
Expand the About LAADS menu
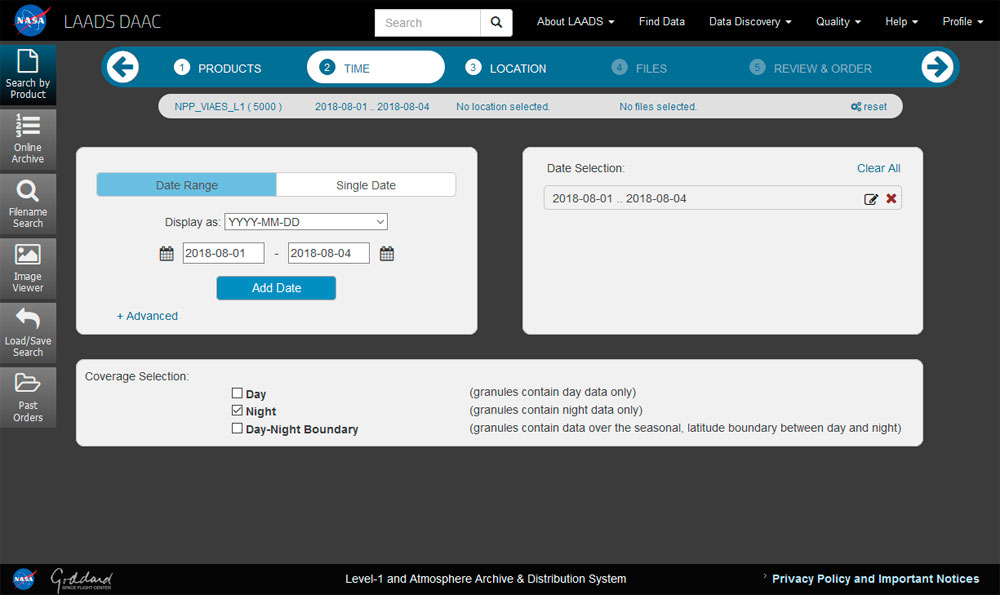point(575,22)
